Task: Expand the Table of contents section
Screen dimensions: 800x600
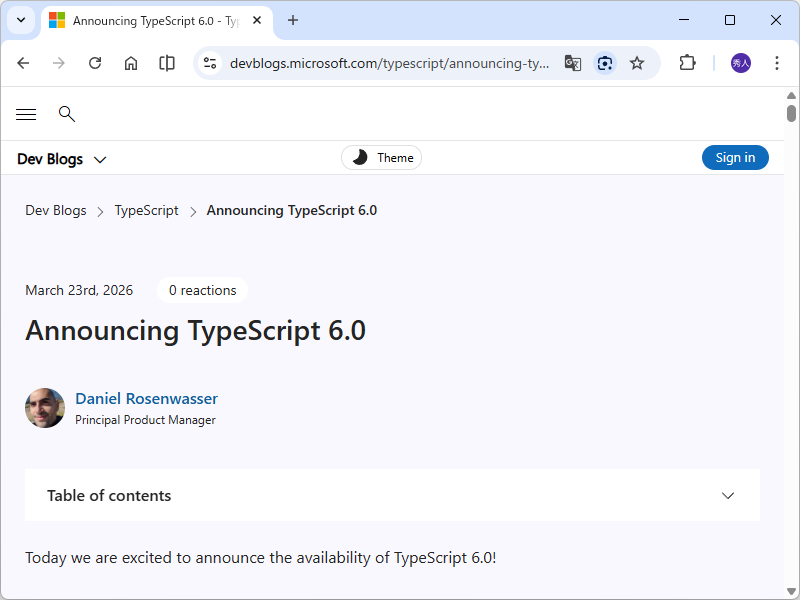Action: [x=392, y=496]
